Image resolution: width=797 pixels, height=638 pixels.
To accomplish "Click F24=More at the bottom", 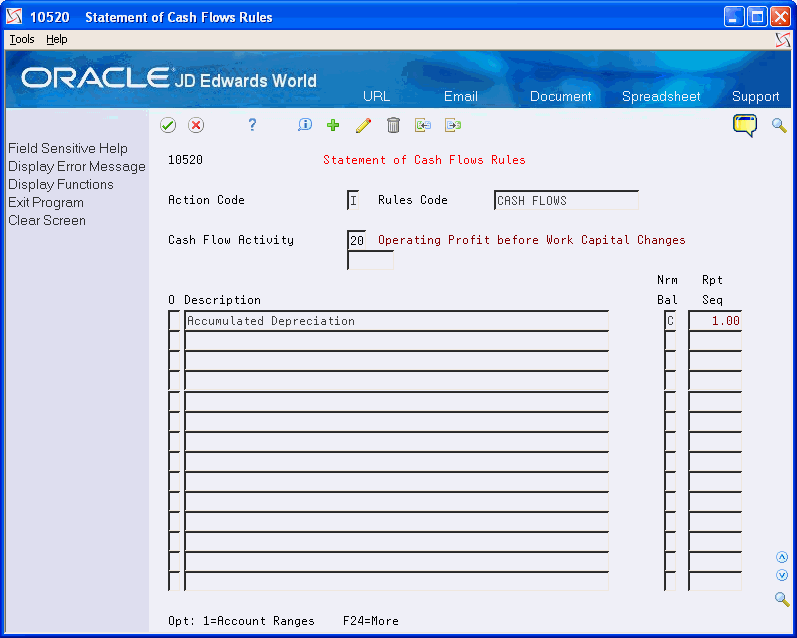I will pos(371,621).
